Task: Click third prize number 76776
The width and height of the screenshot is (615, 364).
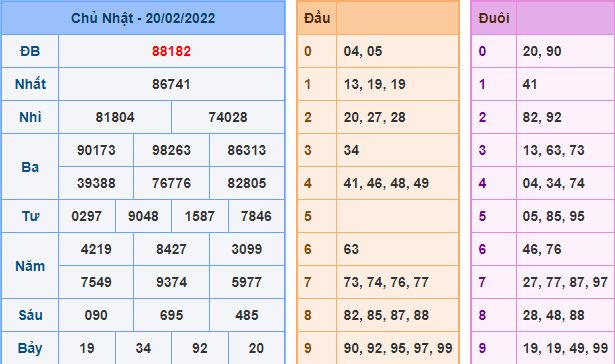Action: [171, 183]
